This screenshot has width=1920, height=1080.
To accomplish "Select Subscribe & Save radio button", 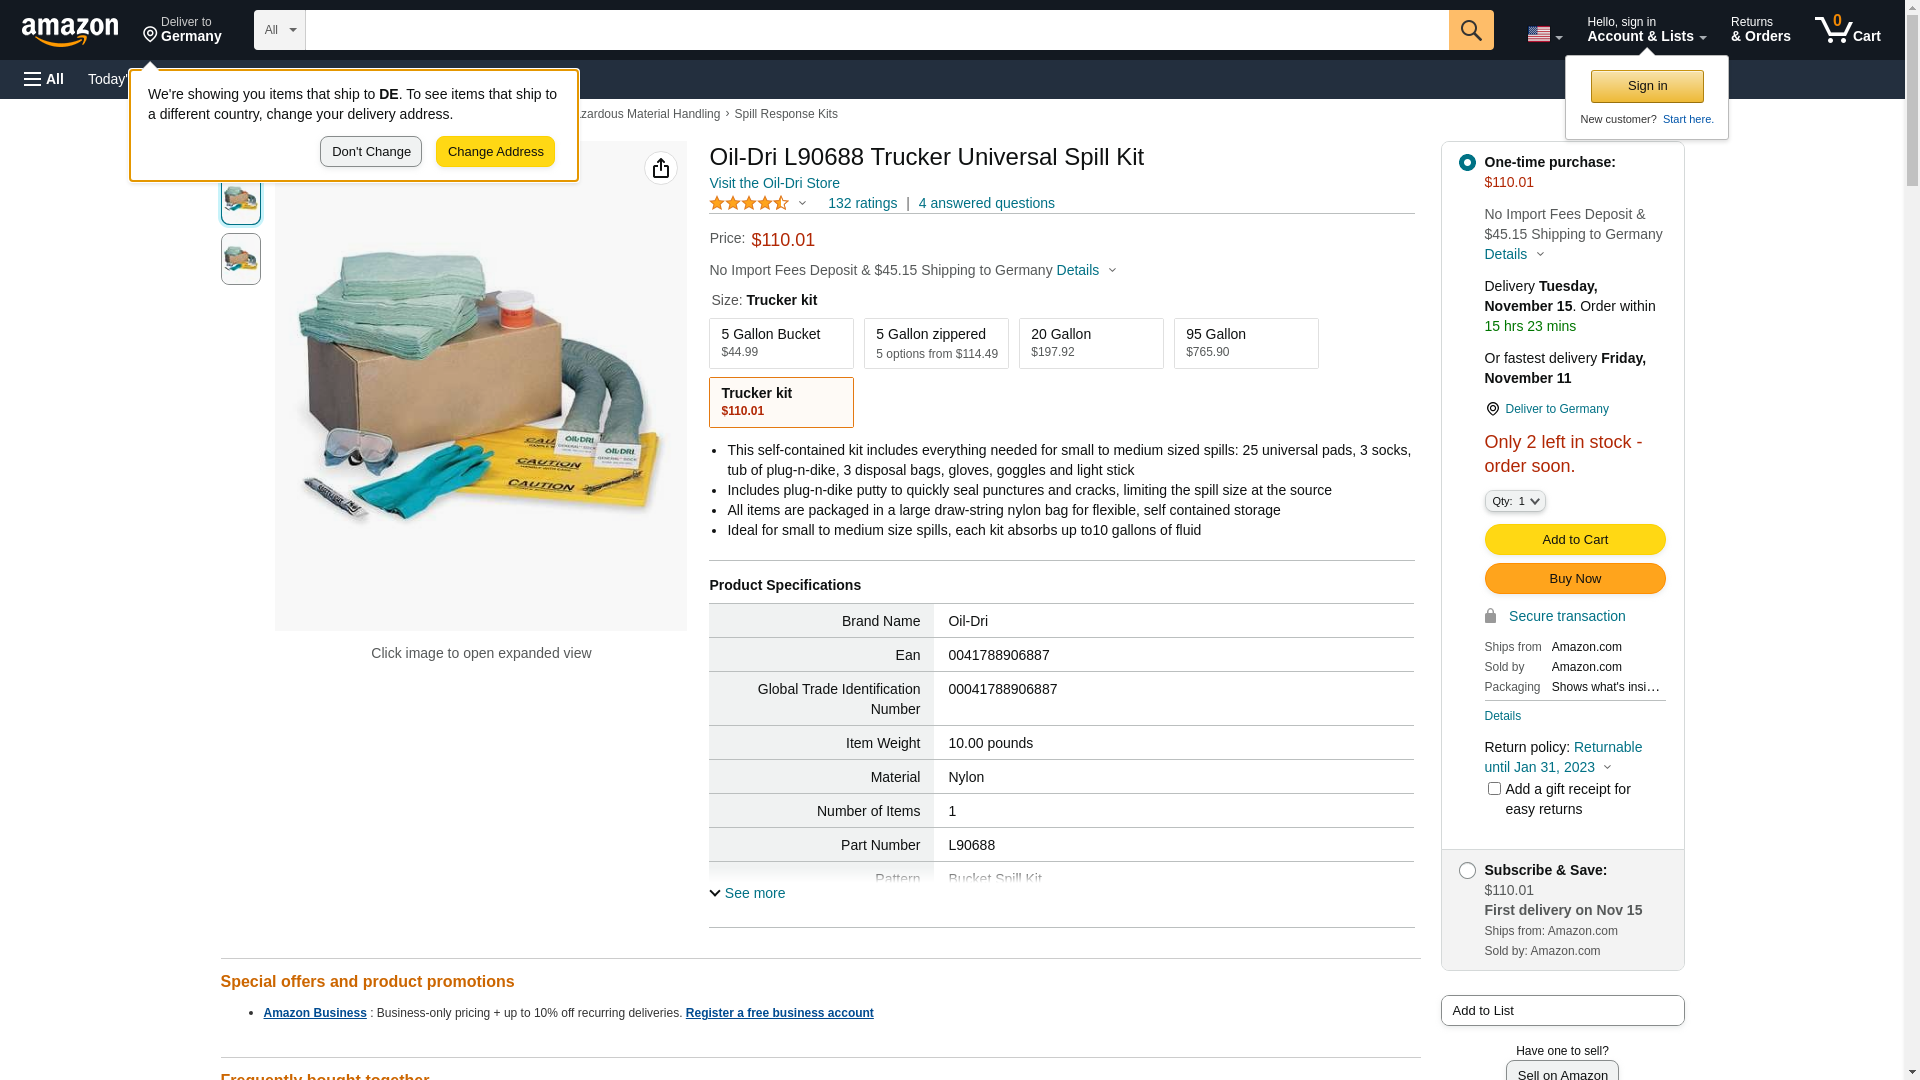I will [x=1467, y=870].
